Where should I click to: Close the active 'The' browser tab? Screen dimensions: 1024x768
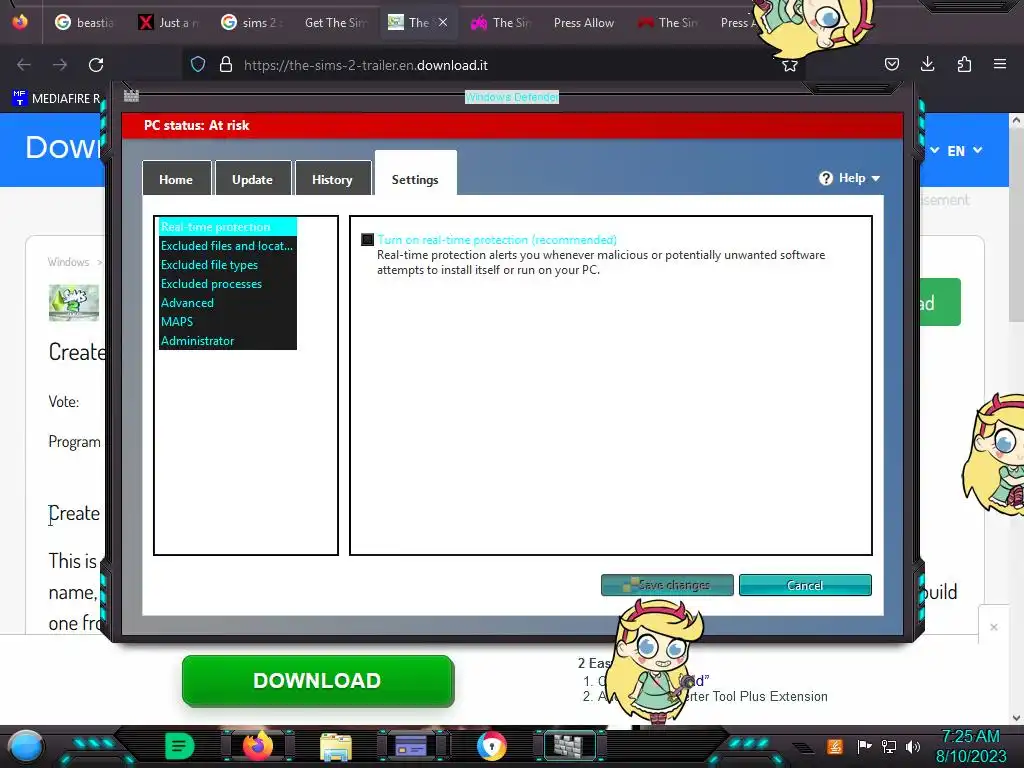click(x=443, y=22)
